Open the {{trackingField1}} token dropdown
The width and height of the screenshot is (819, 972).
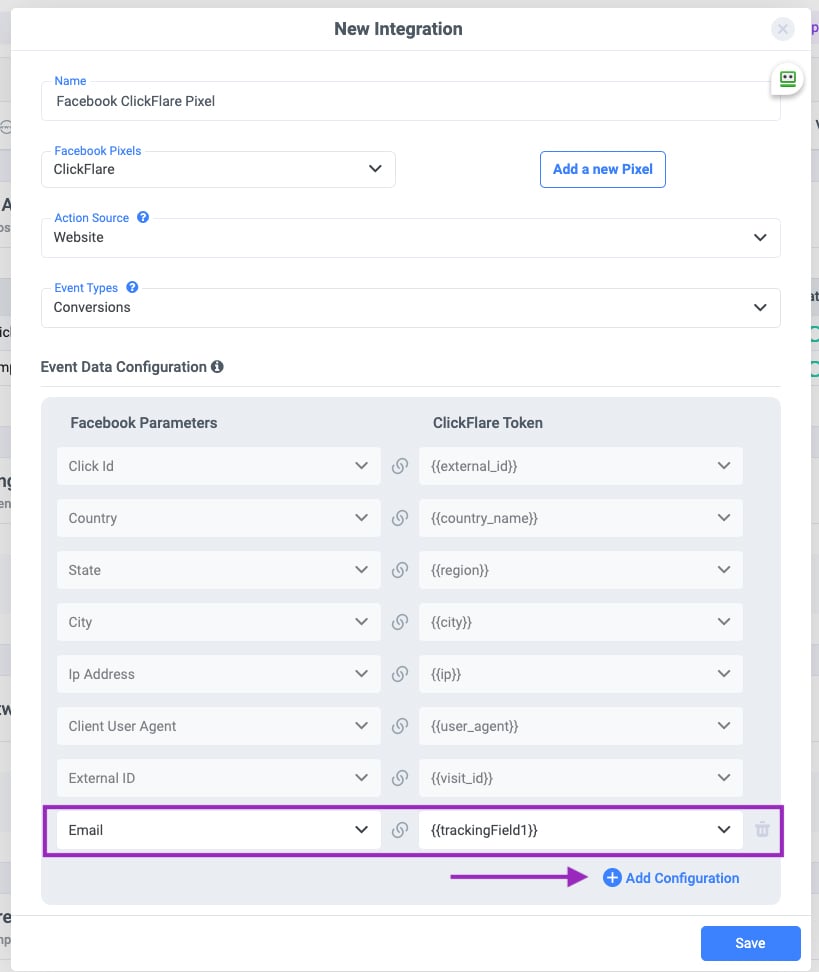pyautogui.click(x=581, y=830)
